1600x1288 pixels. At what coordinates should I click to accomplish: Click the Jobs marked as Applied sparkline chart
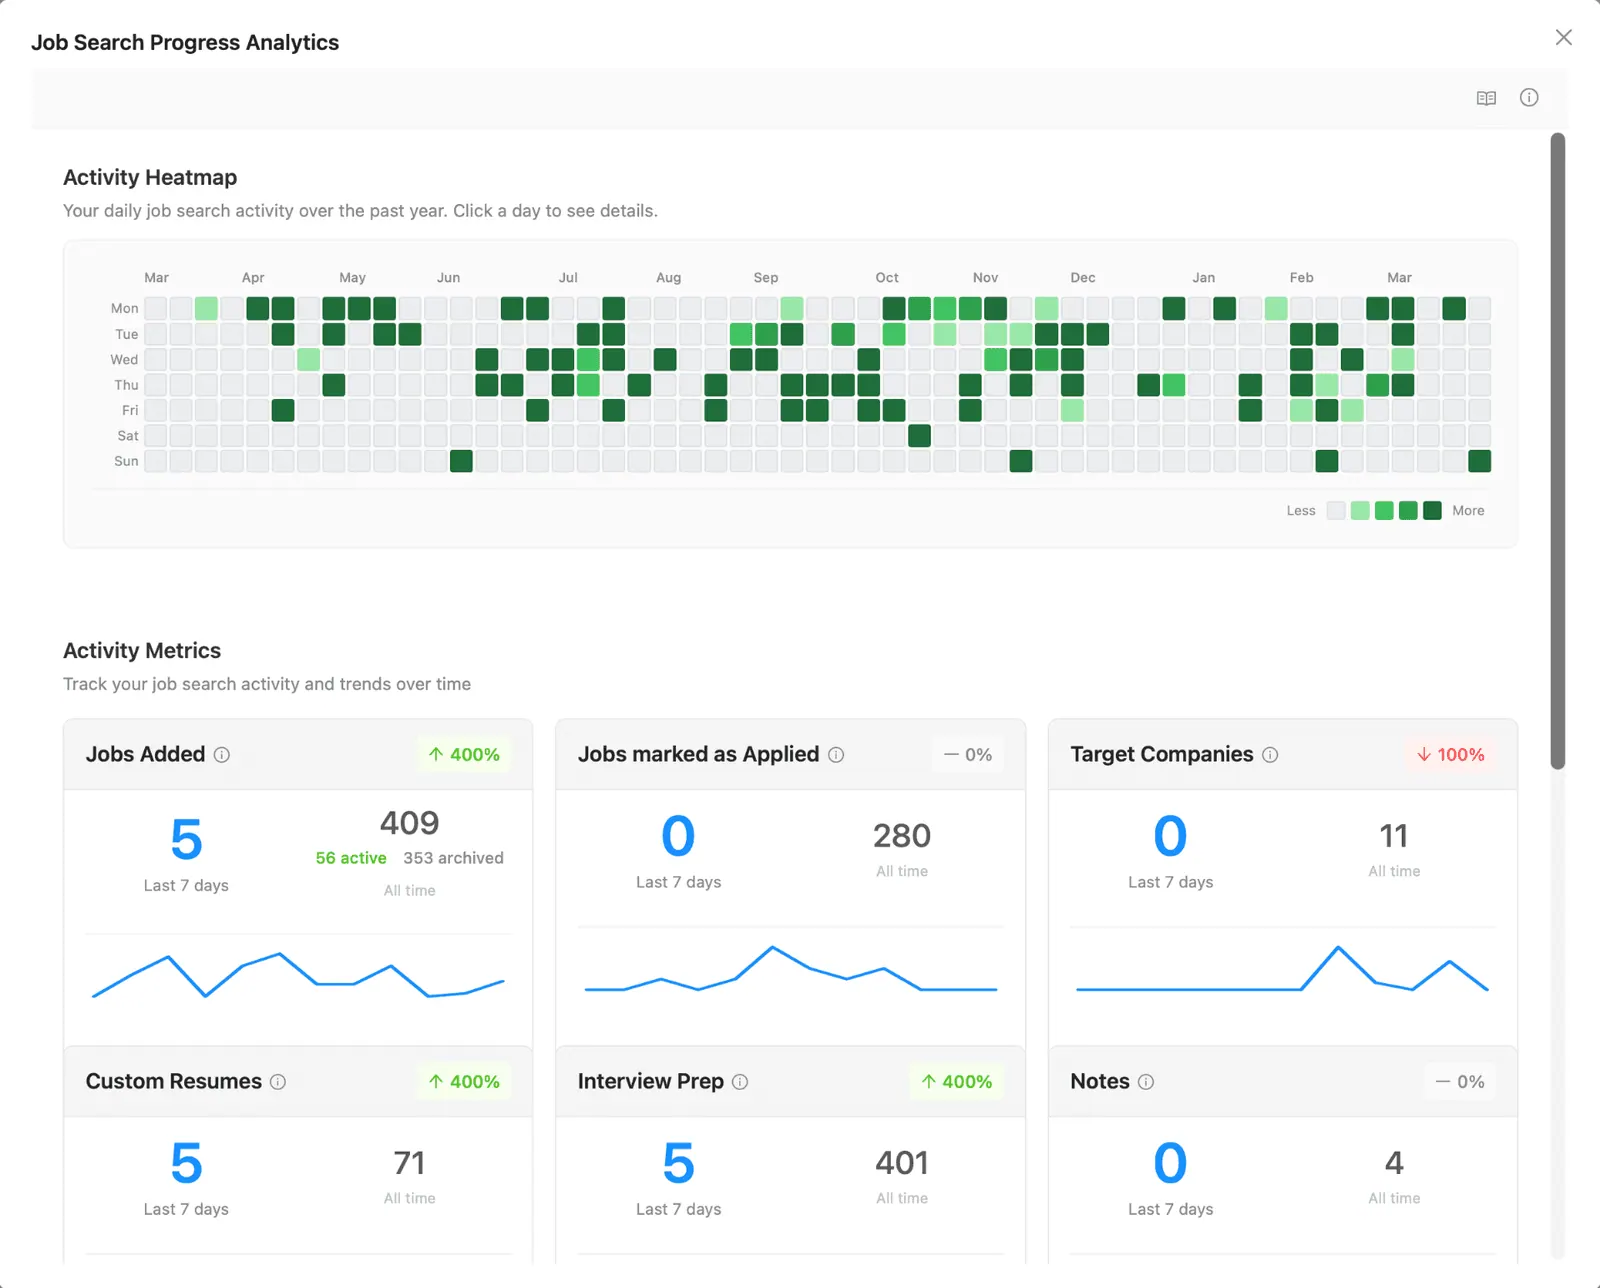tap(790, 969)
